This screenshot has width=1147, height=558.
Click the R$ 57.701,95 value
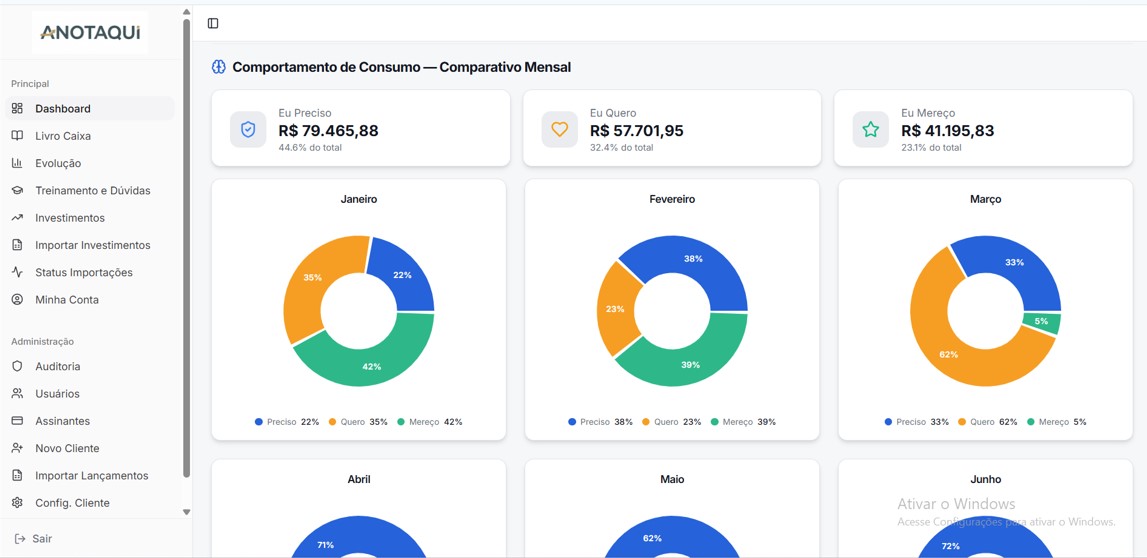[x=636, y=131]
